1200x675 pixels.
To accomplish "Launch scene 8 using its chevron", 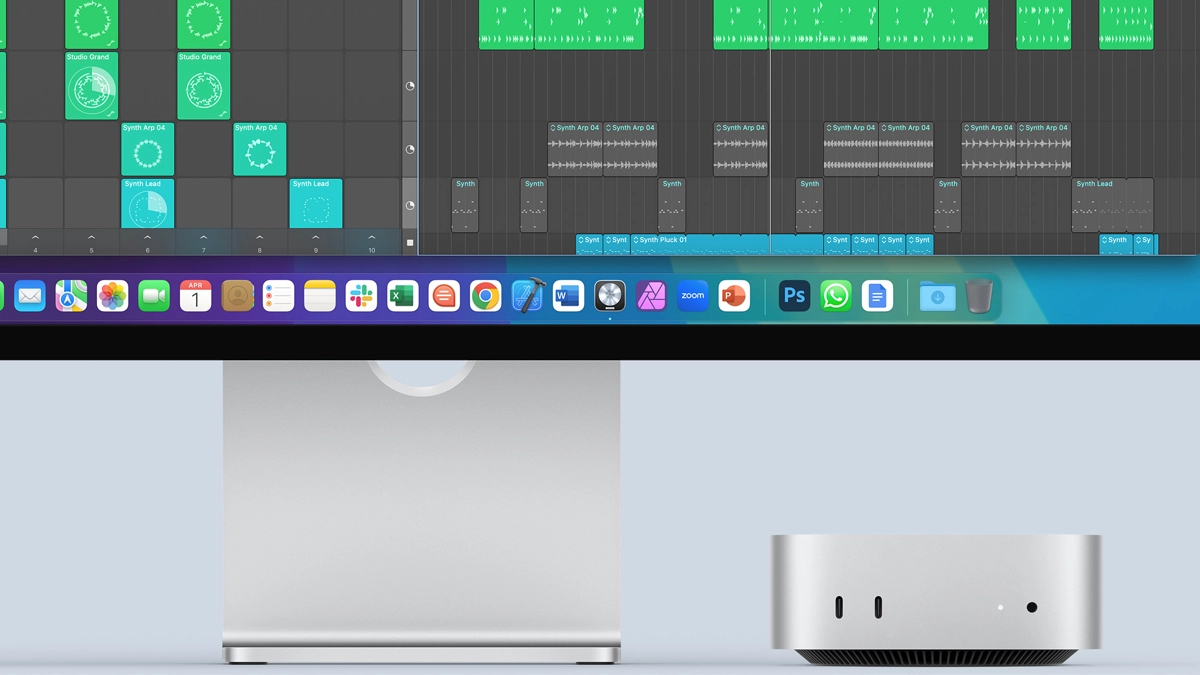I will coord(260,239).
